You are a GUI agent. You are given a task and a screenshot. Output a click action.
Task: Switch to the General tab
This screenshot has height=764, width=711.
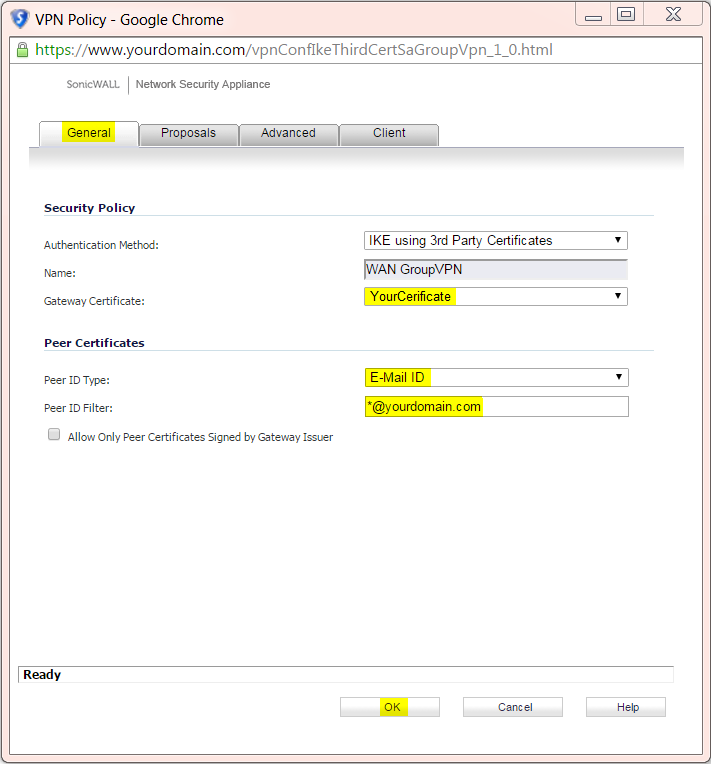click(89, 134)
